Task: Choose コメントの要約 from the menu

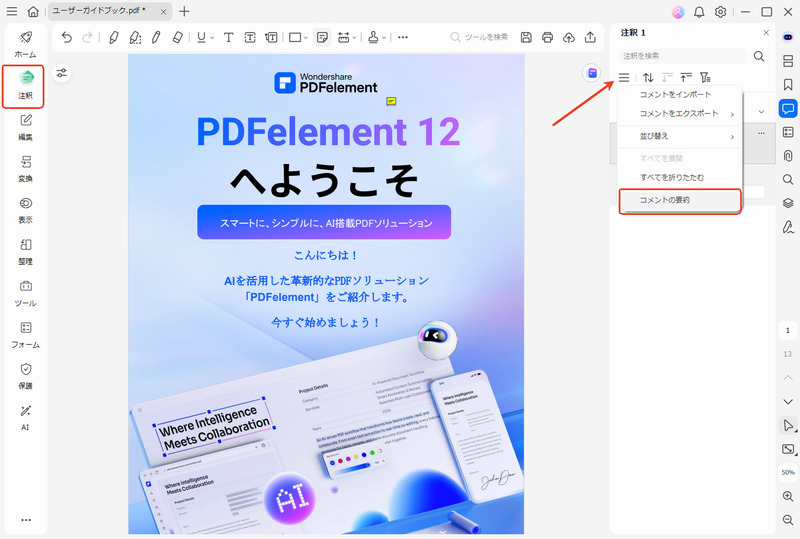Action: point(680,201)
